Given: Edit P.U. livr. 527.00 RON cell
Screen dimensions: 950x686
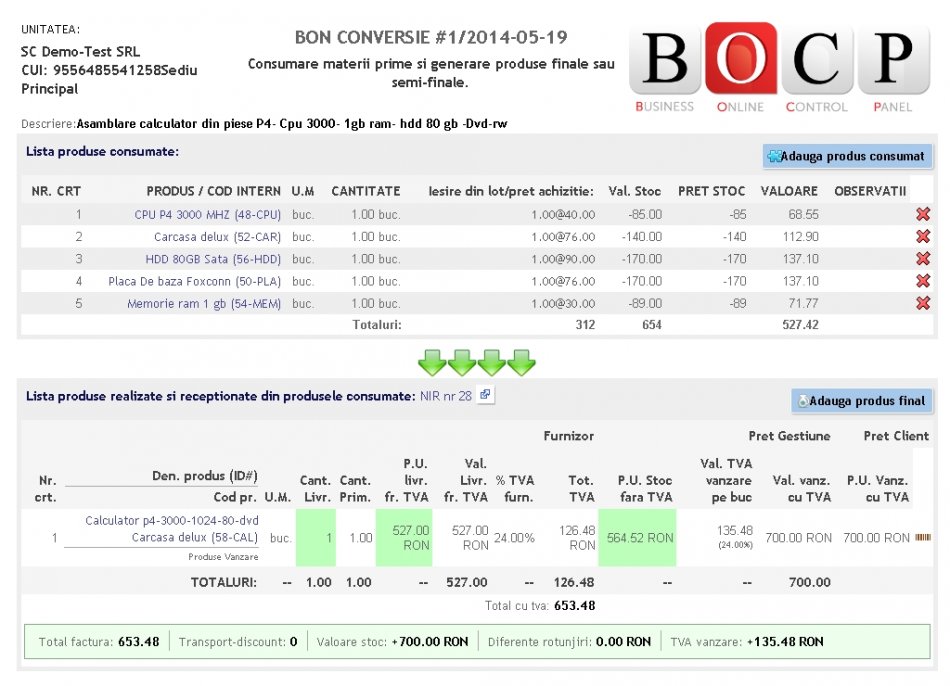Looking at the screenshot, I should tap(403, 538).
